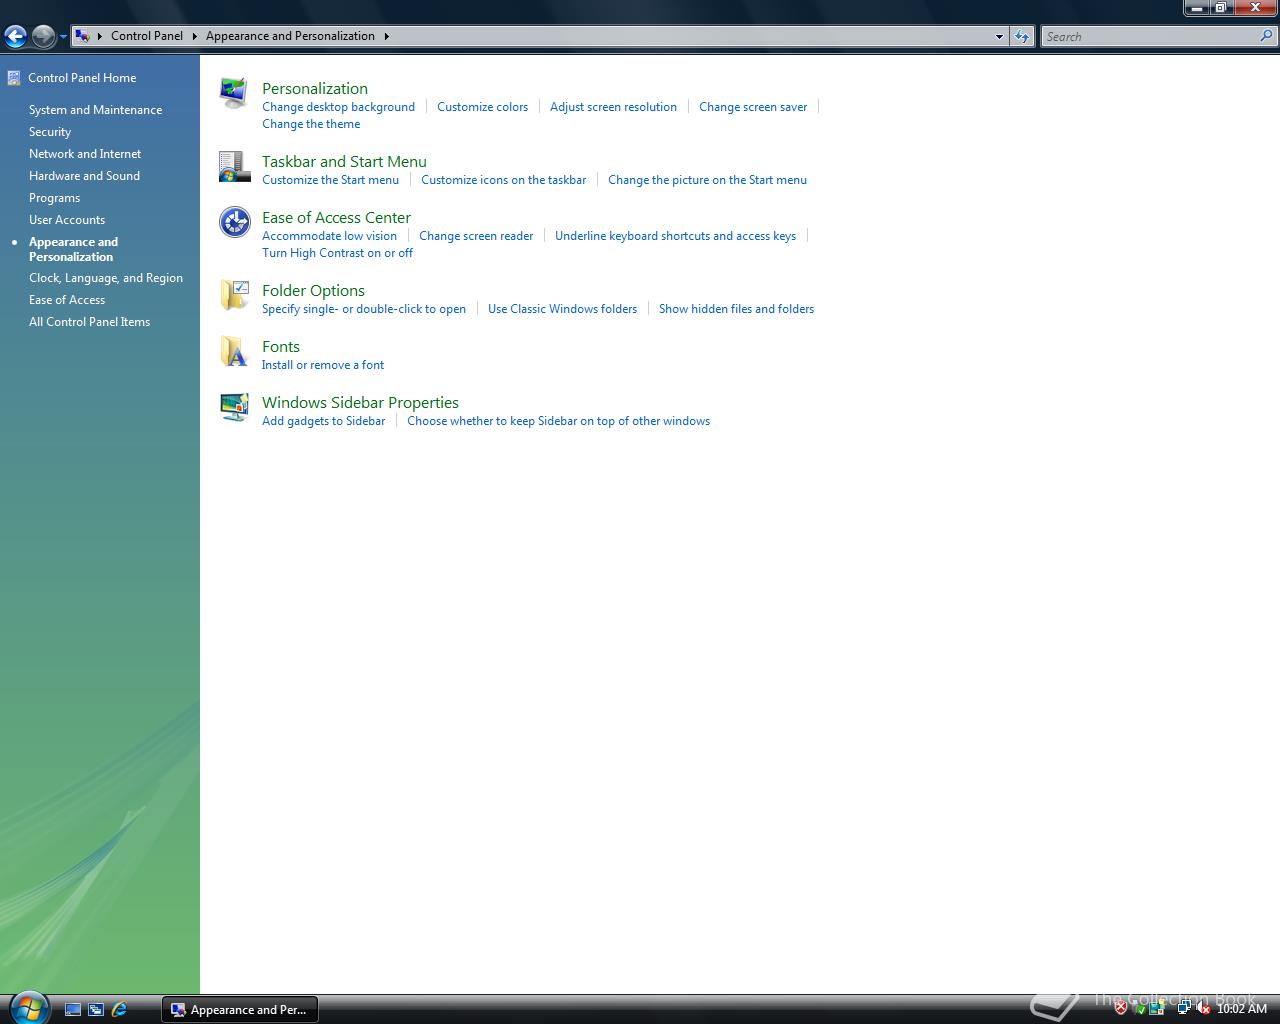Click Use Classic Windows folders
The image size is (1280, 1024).
click(562, 309)
